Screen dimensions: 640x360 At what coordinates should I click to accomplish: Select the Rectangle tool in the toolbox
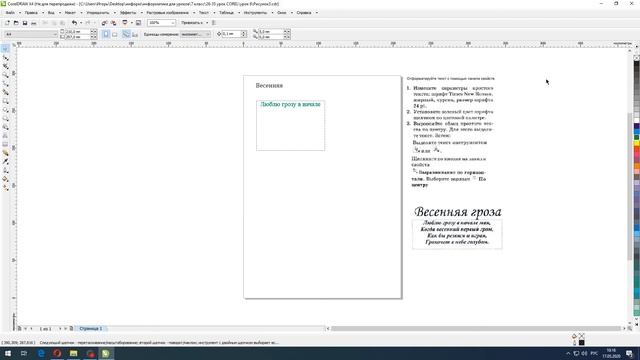coord(5,101)
